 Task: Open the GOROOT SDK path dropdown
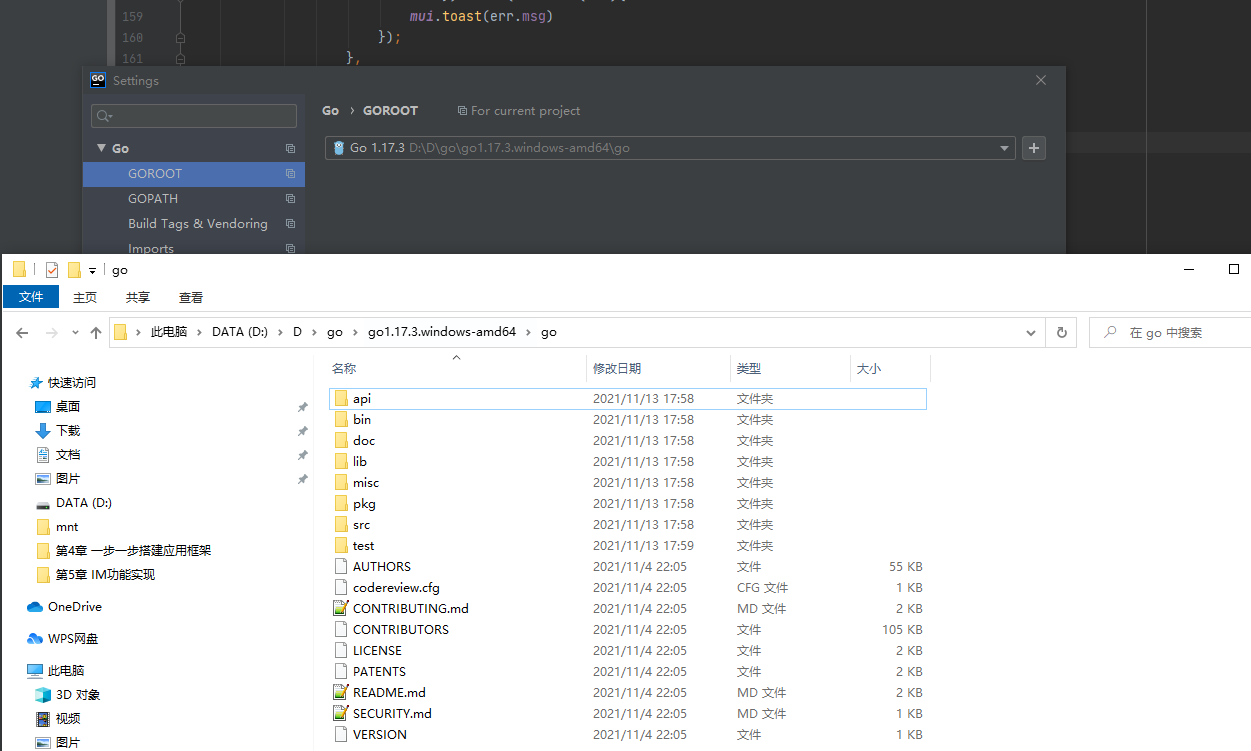click(1004, 148)
